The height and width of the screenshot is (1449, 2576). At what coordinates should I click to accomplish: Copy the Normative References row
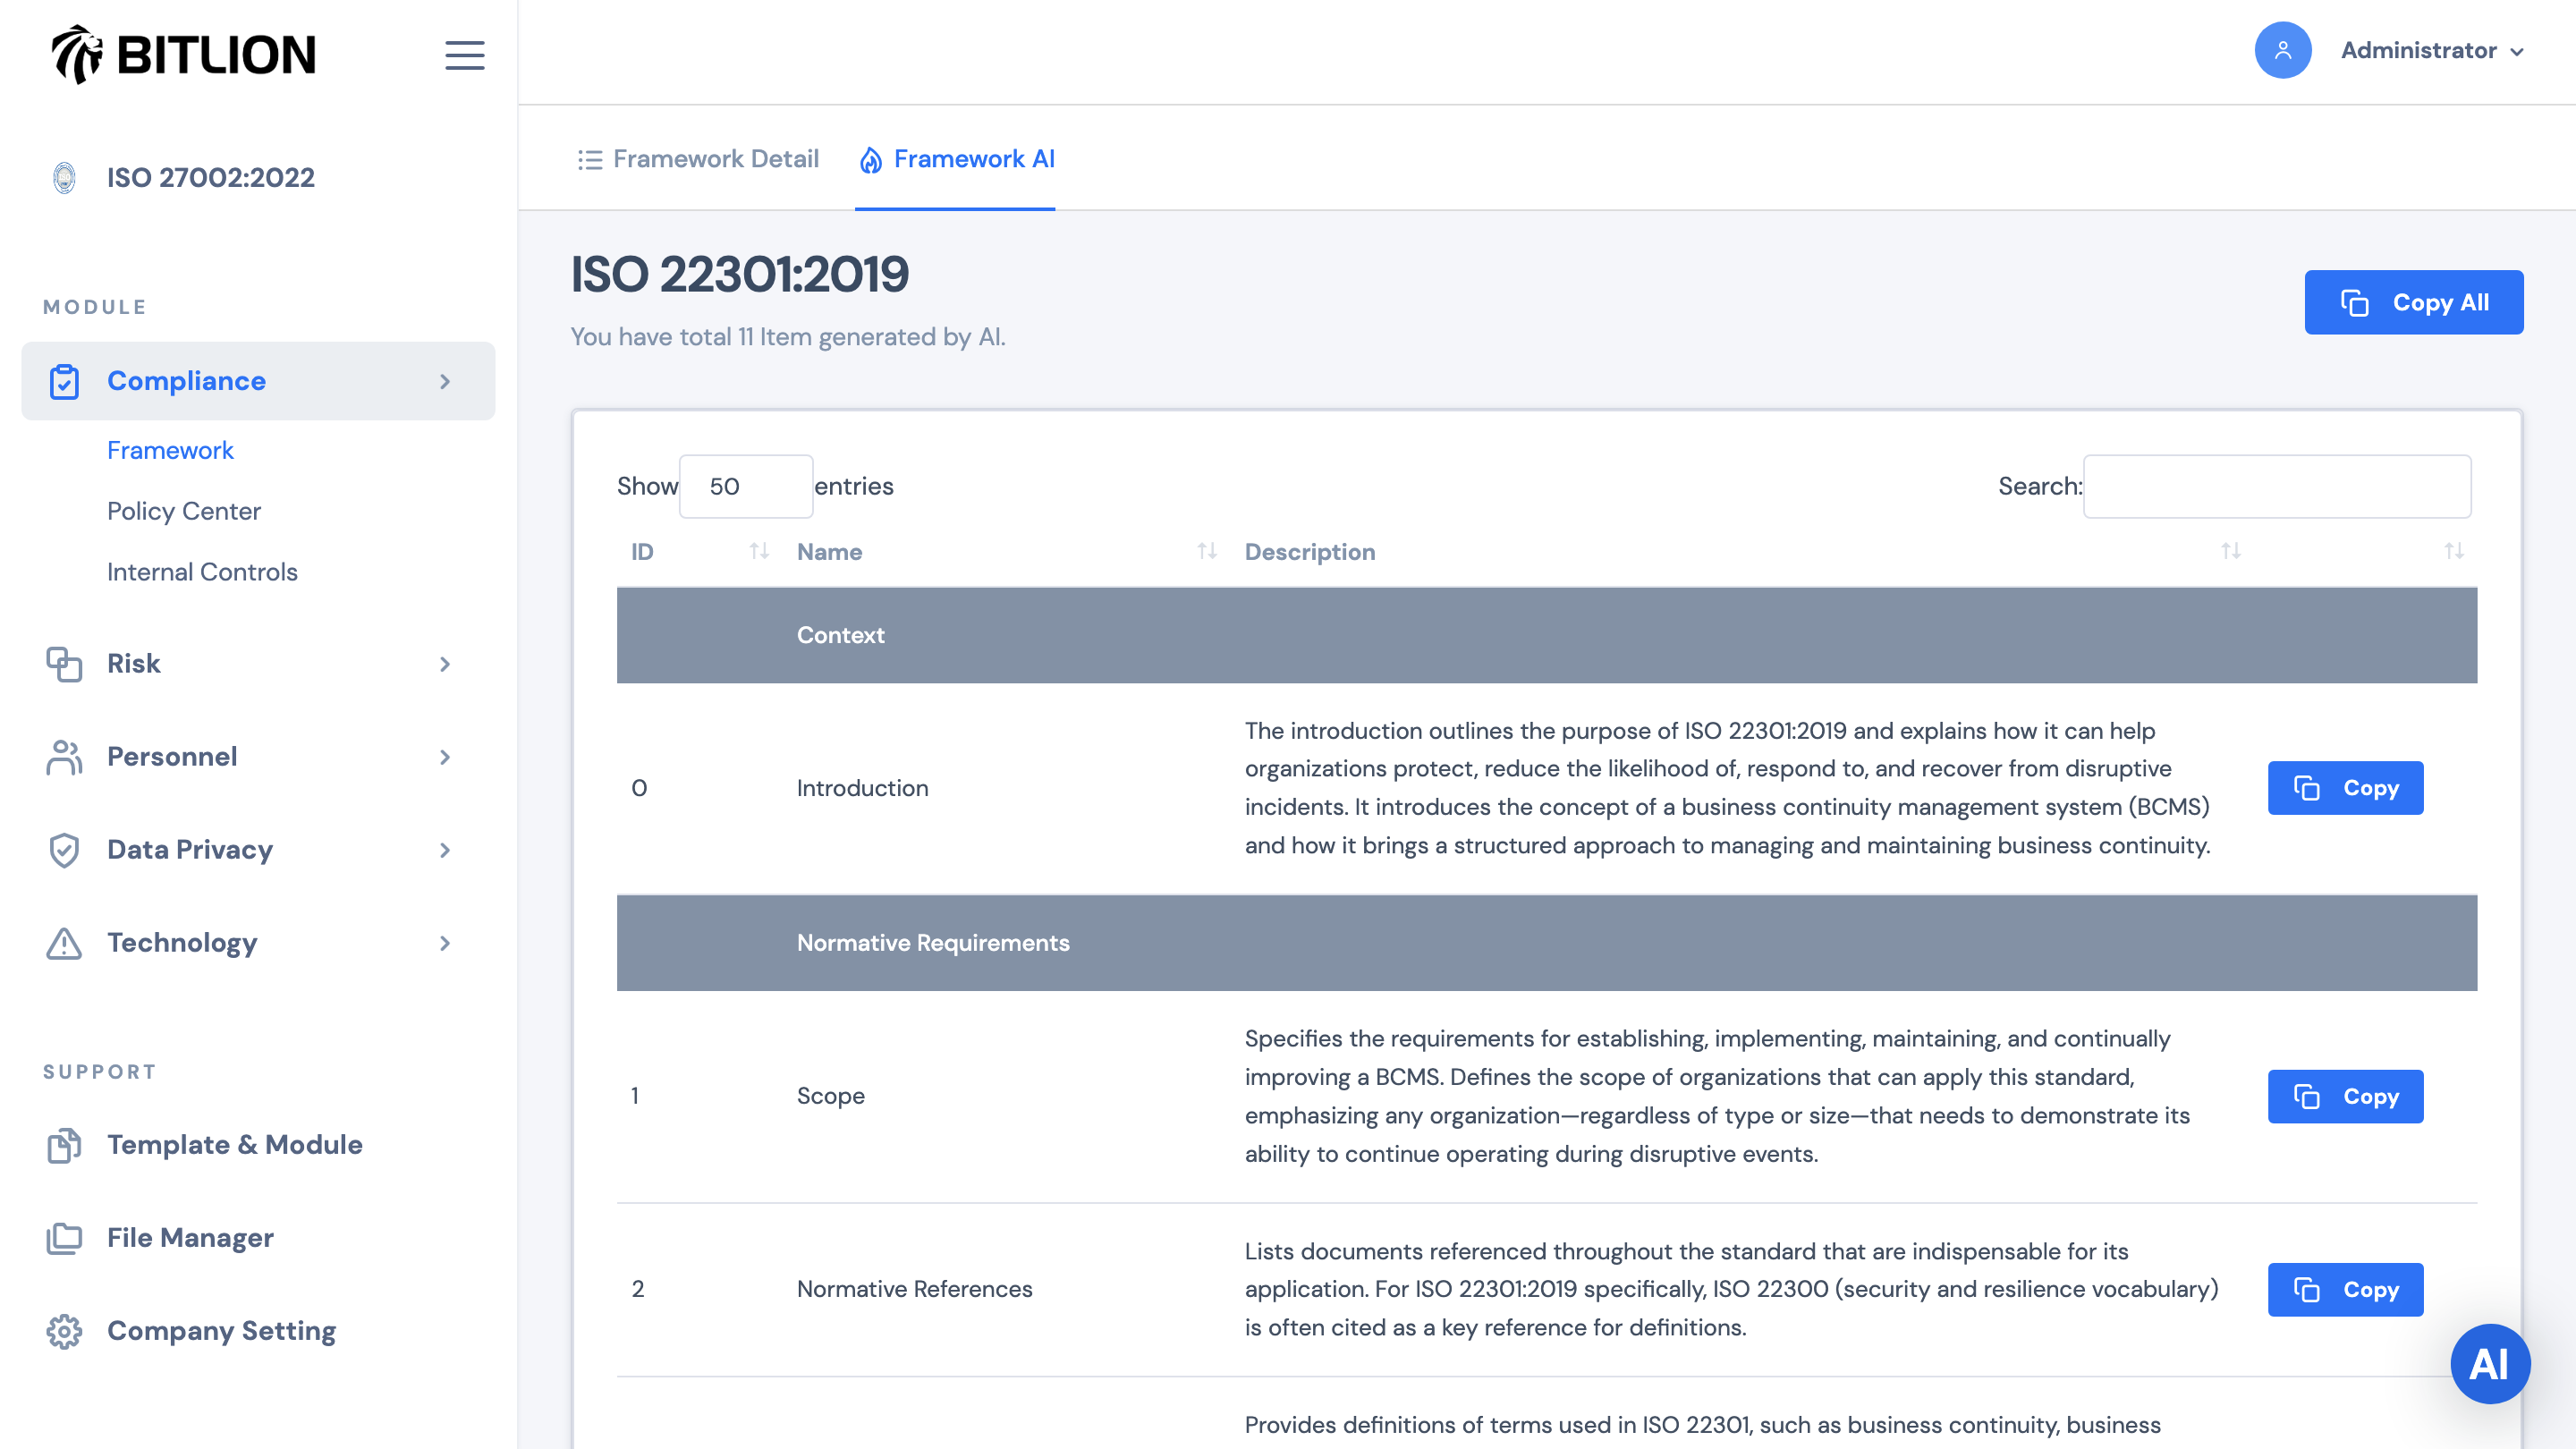point(2345,1290)
